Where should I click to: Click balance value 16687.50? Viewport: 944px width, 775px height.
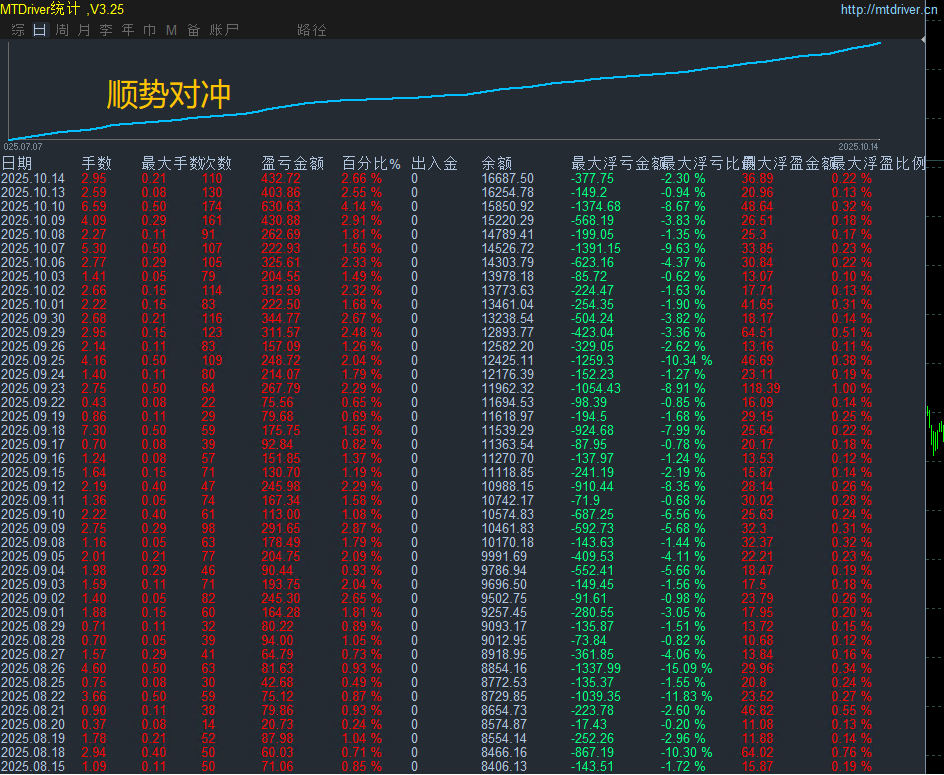coord(508,179)
